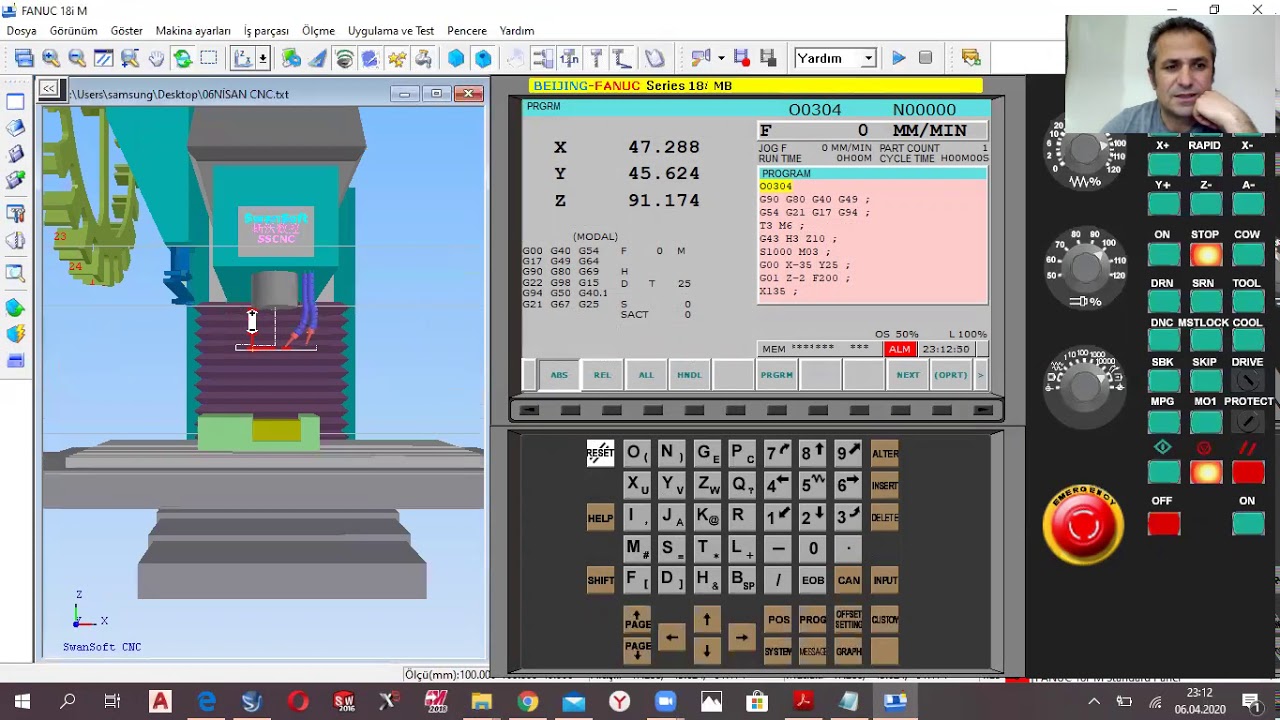Toggle the Z- jog button

[x=1205, y=204]
